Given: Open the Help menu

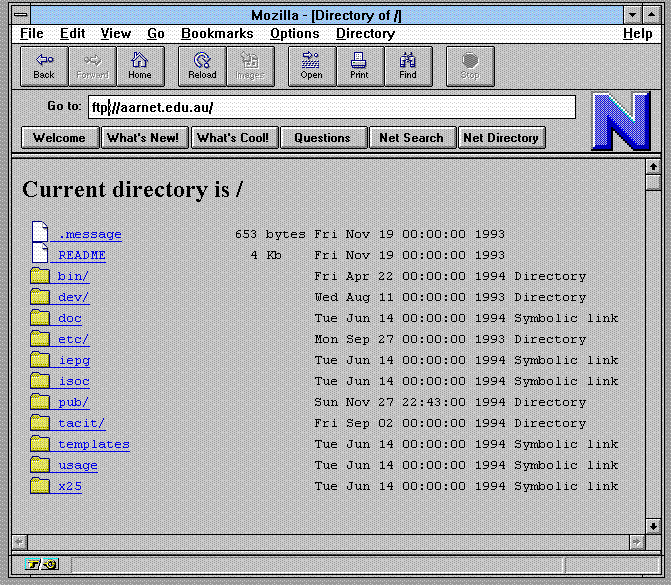Looking at the screenshot, I should pyautogui.click(x=638, y=33).
